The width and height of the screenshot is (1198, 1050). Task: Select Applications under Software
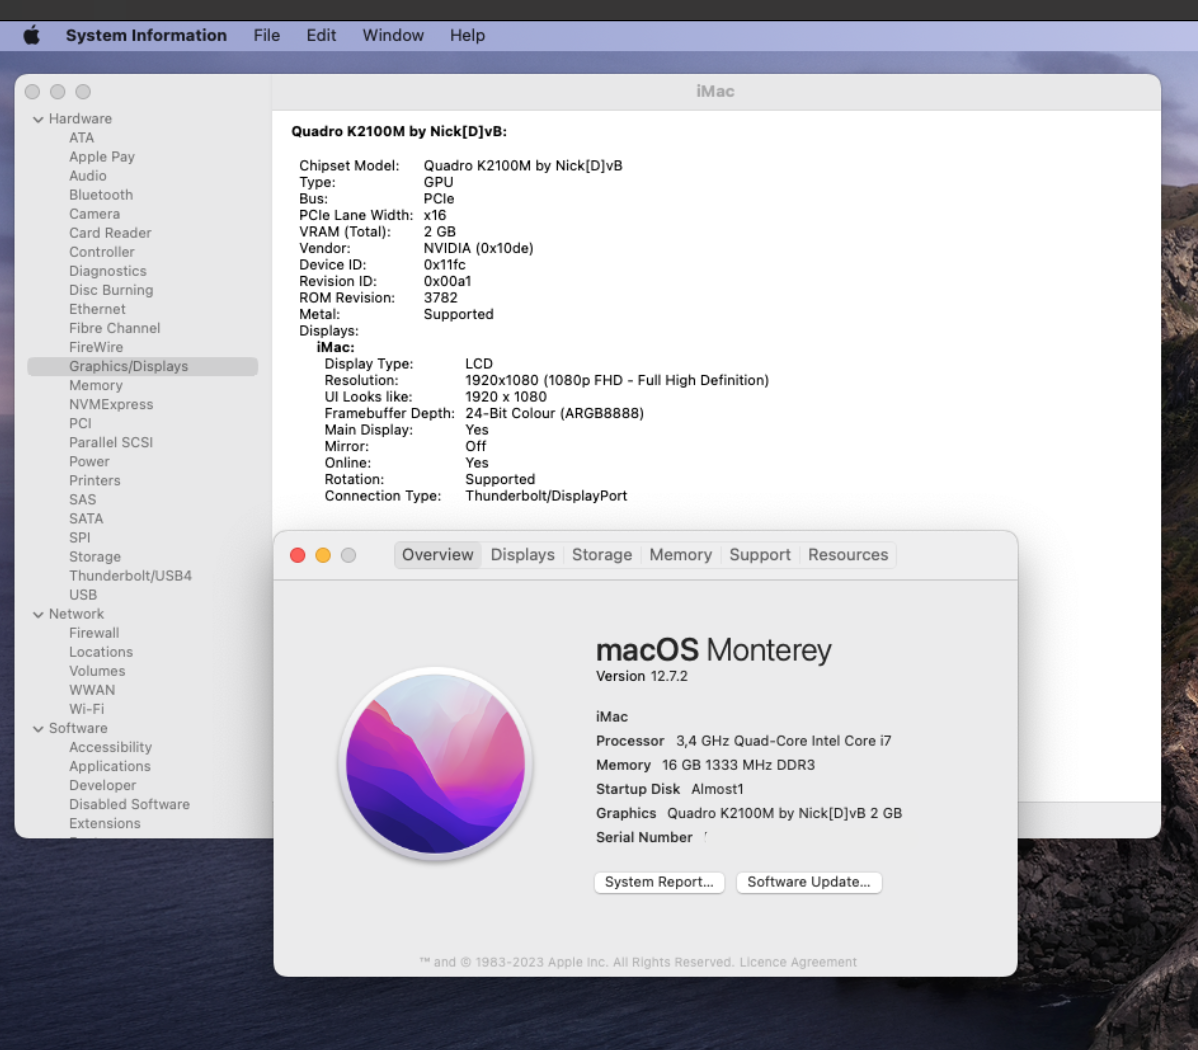[110, 766]
